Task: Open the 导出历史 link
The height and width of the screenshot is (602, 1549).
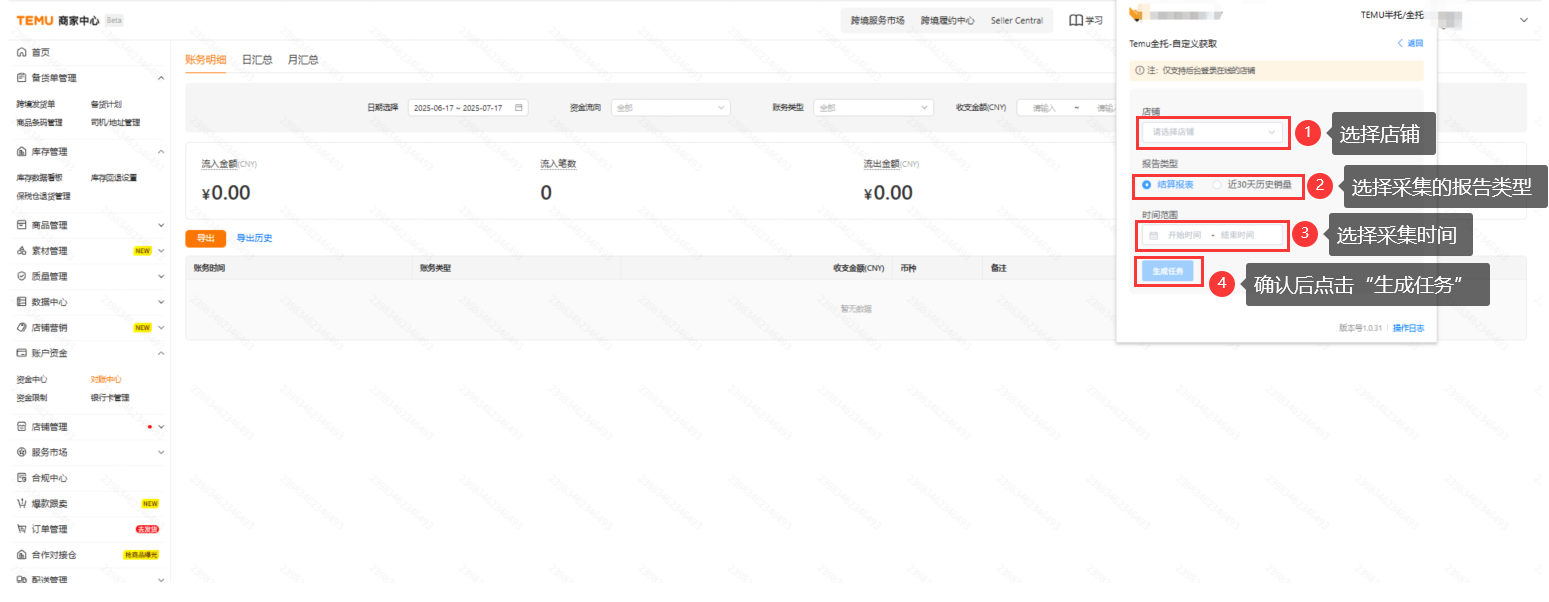Action: pyautogui.click(x=254, y=238)
